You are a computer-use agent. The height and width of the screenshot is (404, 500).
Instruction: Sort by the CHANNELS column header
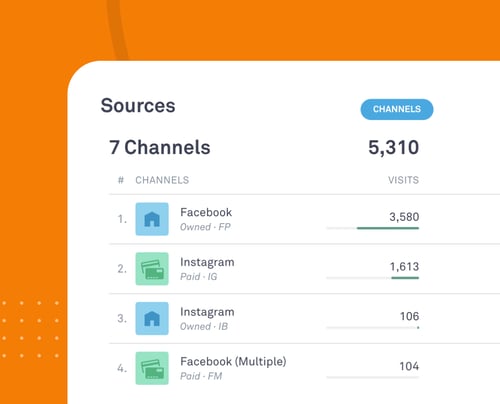[162, 180]
